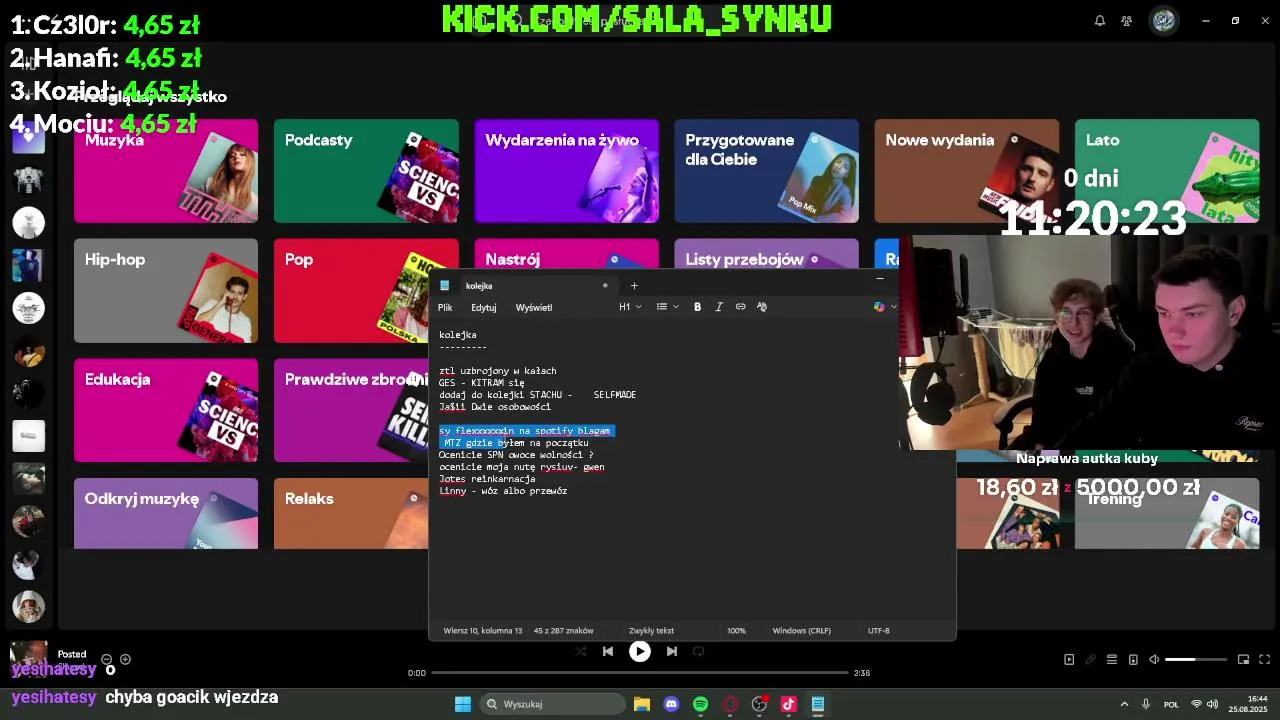1280x720 pixels.
Task: Click the Zwykły tekst status entry
Action: [x=651, y=631]
